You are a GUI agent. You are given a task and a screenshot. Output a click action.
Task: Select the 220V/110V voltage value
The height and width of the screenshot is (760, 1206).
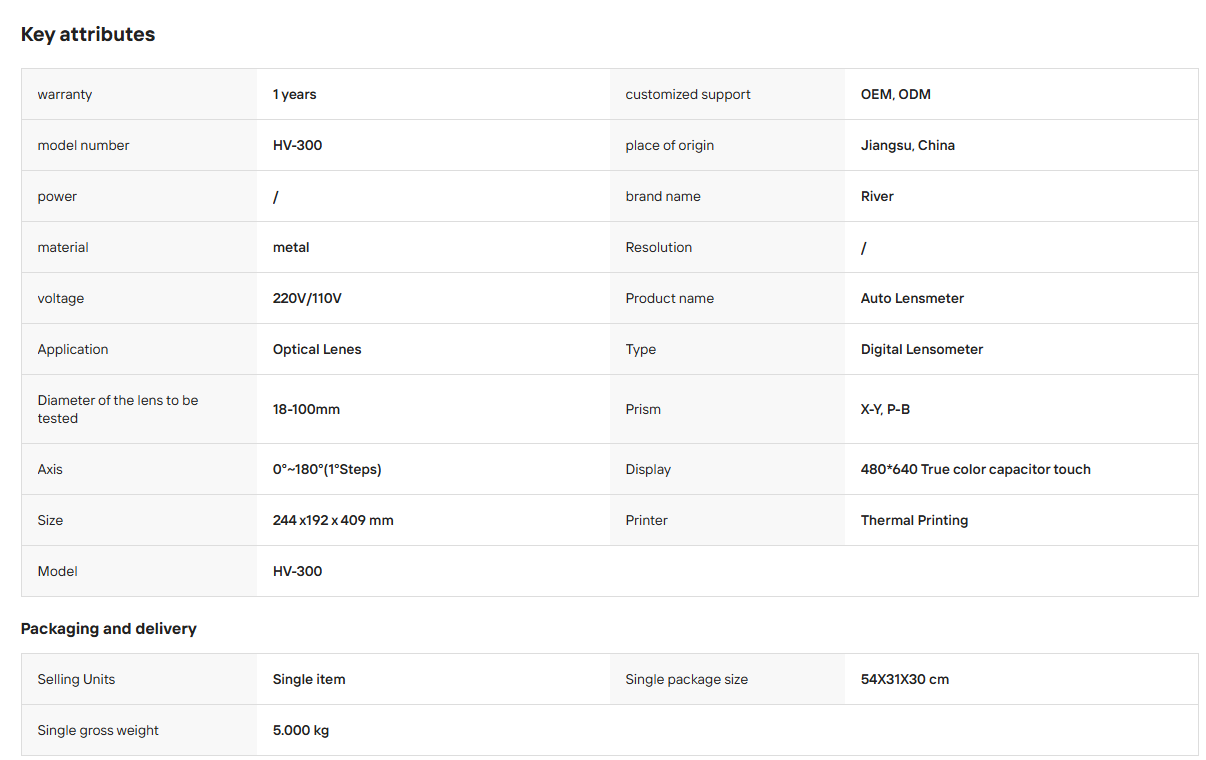(x=307, y=298)
